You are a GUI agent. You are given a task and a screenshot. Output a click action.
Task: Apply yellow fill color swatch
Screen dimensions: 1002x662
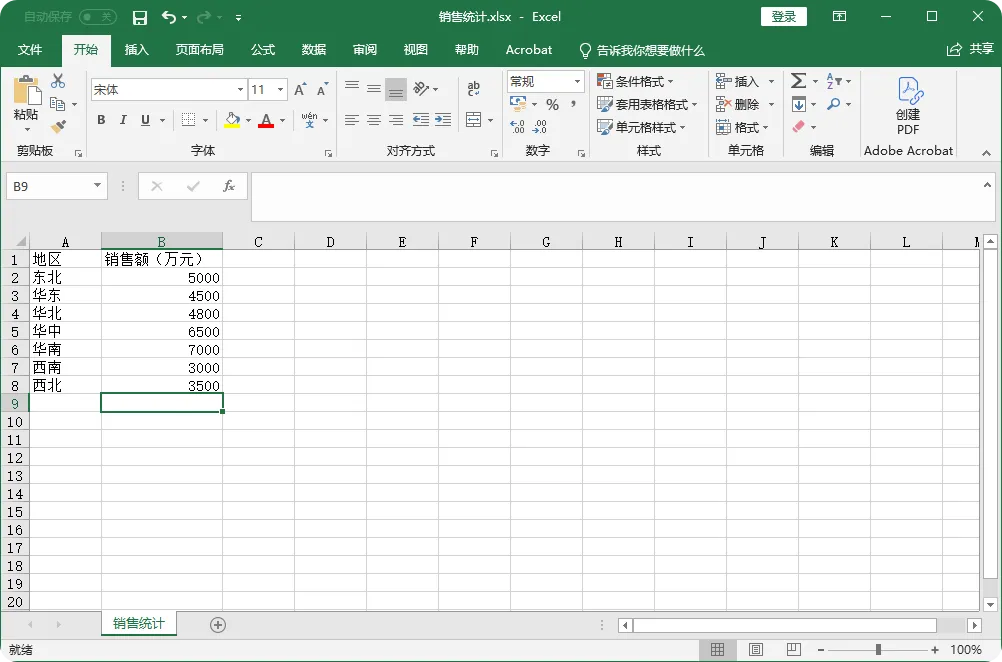point(232,120)
